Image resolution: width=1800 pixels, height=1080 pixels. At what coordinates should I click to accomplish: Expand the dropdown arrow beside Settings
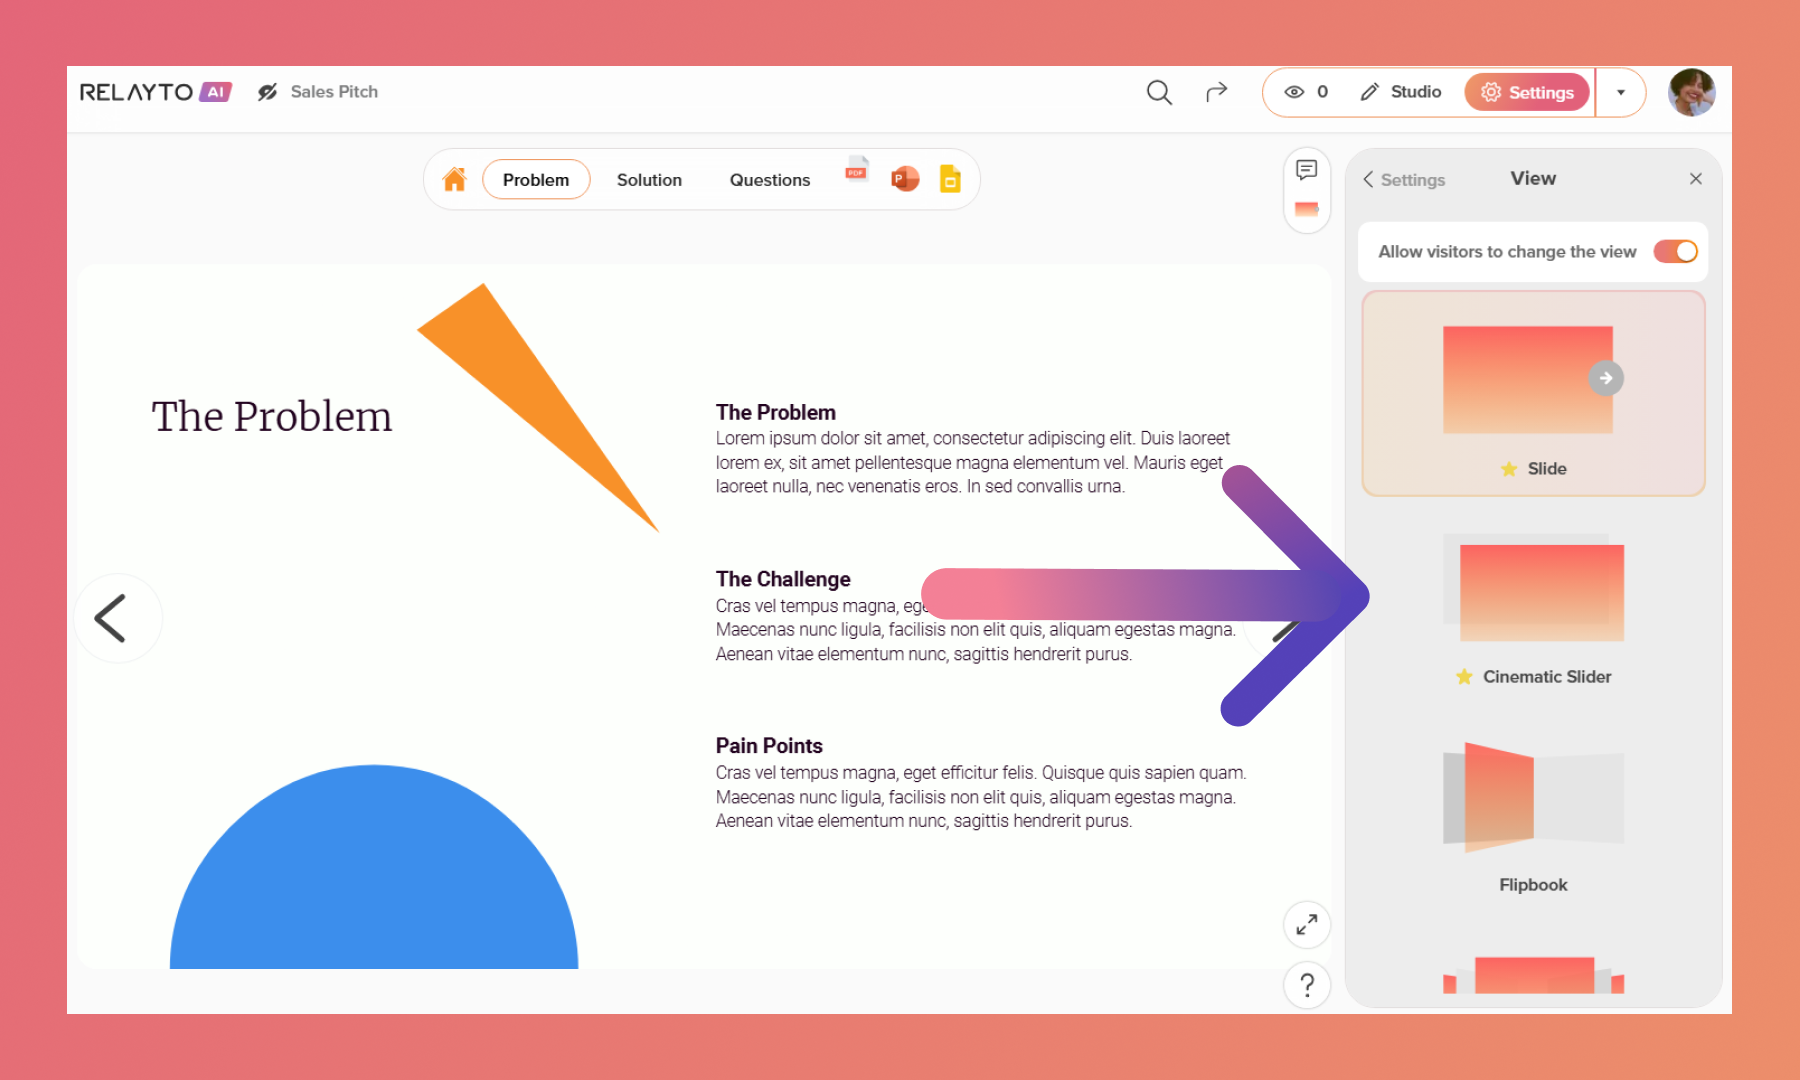1620,93
